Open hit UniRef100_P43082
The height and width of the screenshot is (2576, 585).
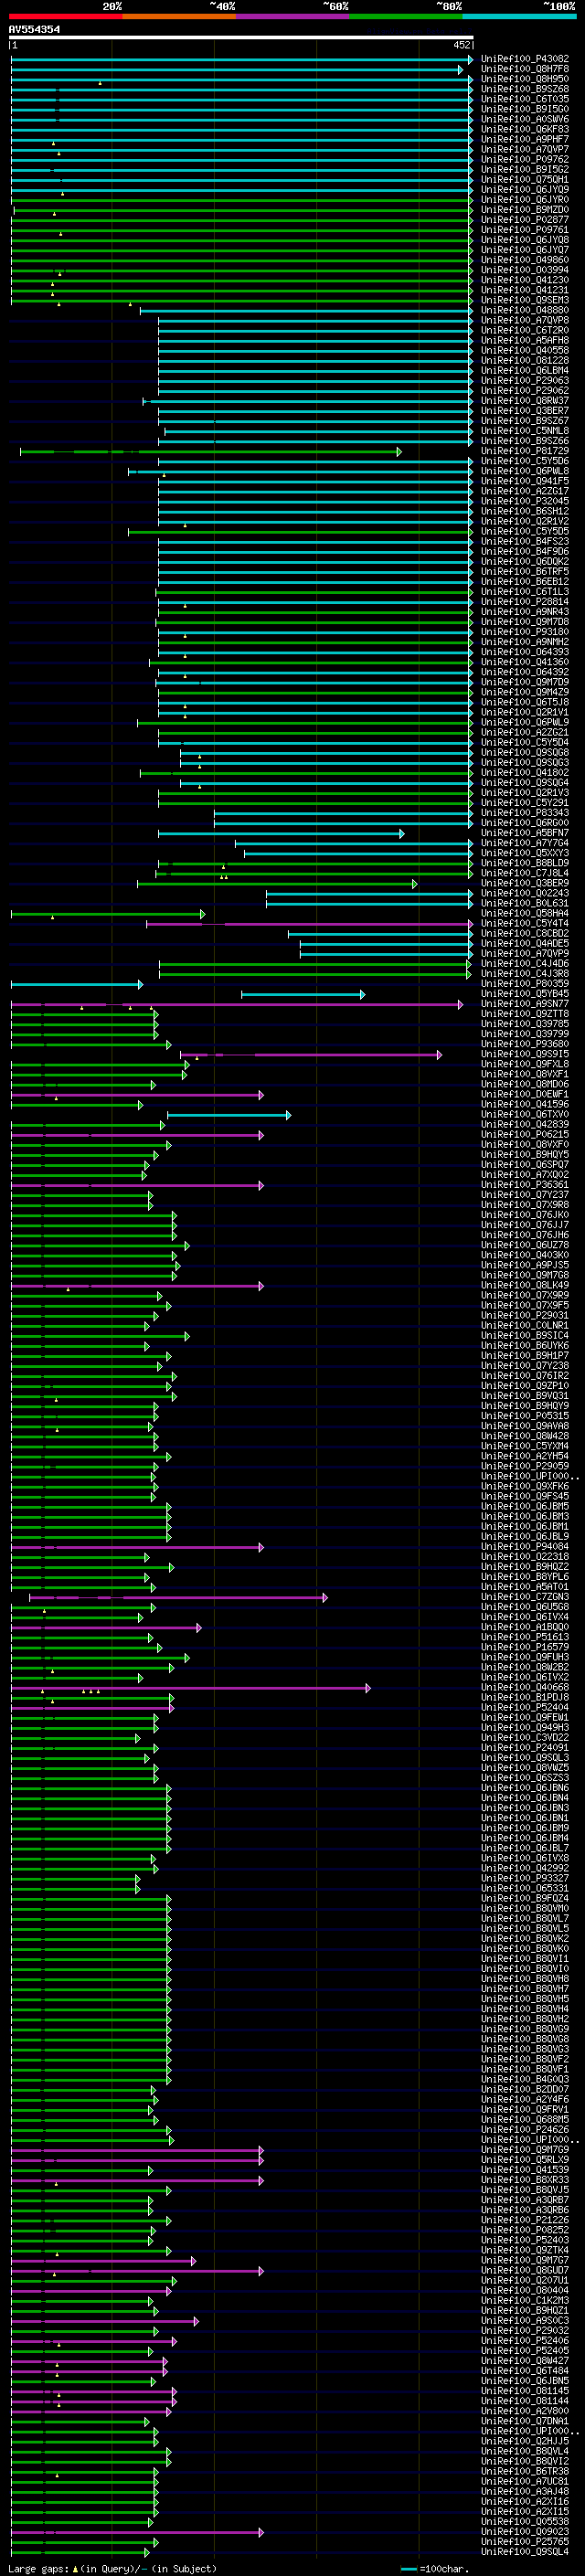[x=525, y=59]
